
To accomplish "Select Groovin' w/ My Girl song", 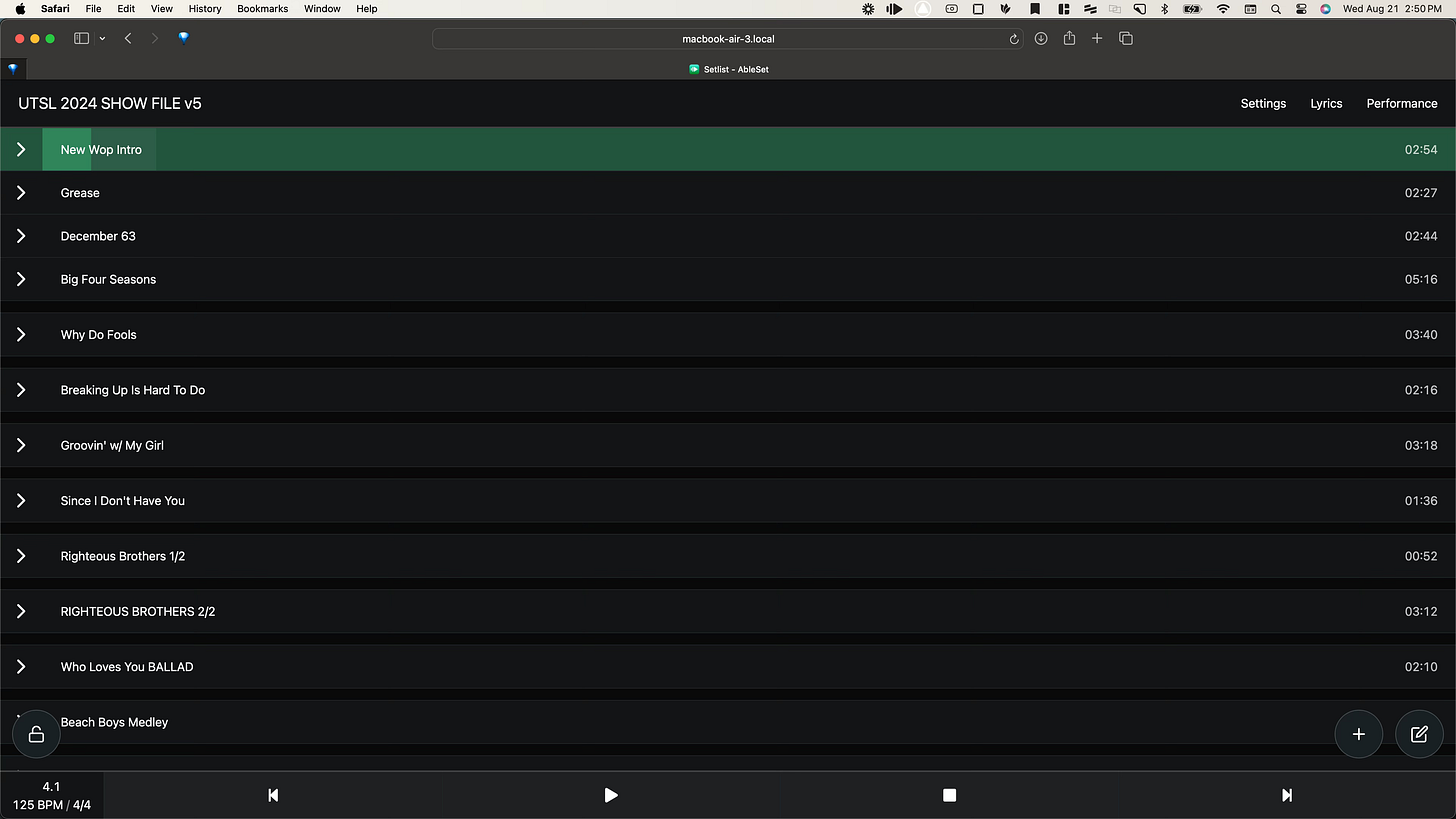I will (x=112, y=445).
